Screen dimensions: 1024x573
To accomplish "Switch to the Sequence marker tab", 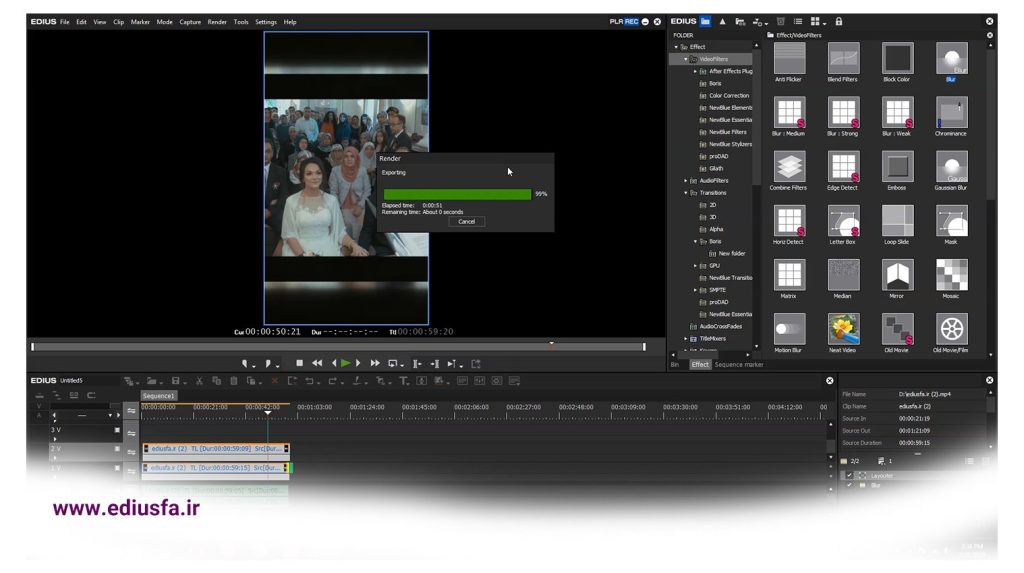I will pos(739,365).
